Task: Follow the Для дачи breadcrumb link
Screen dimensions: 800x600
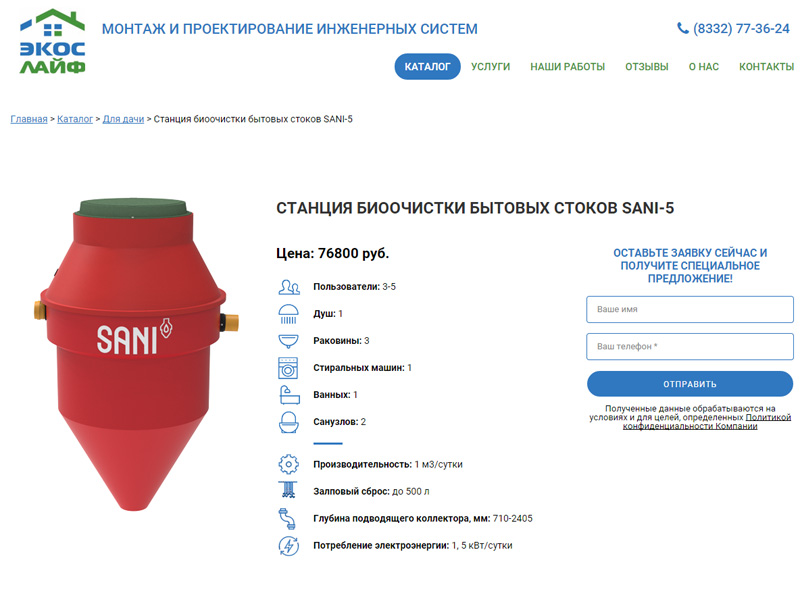Action: coord(123,119)
